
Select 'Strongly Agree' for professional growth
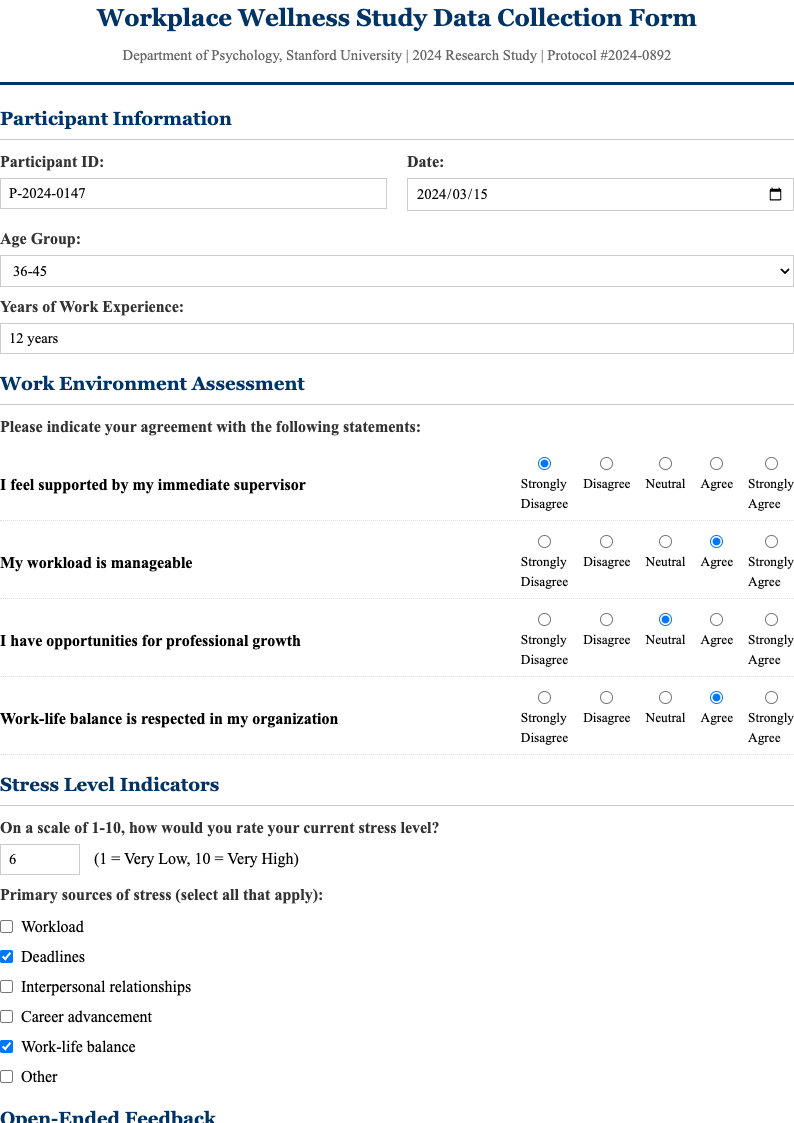(x=771, y=619)
